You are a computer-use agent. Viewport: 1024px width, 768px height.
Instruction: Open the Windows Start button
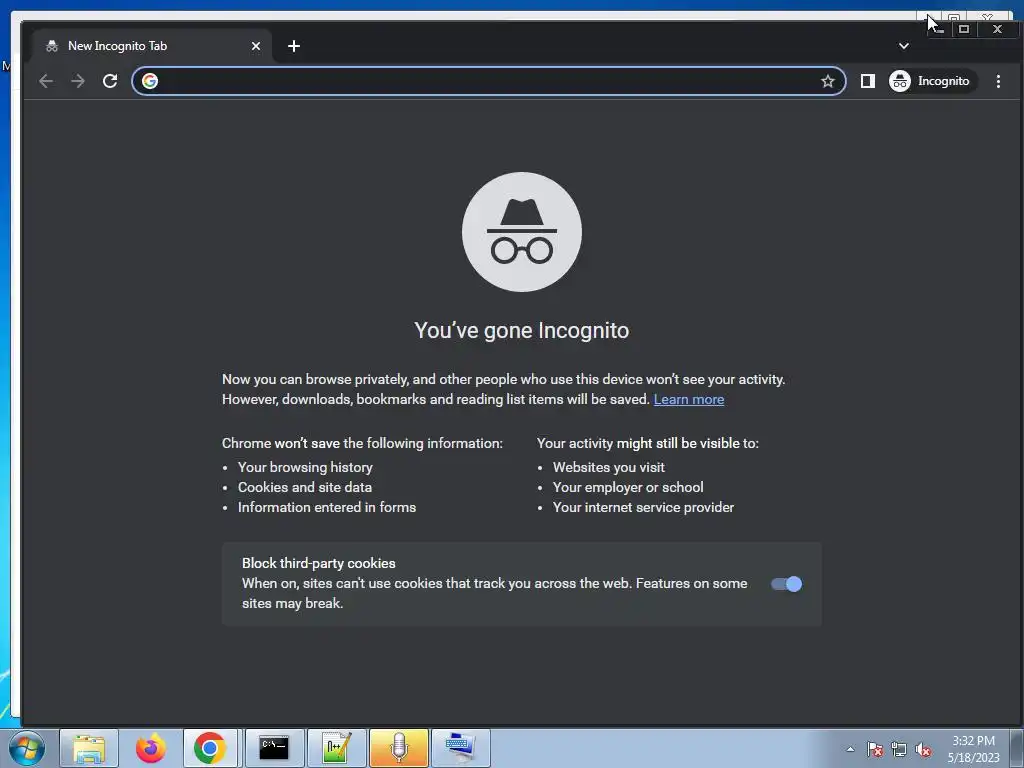27,748
